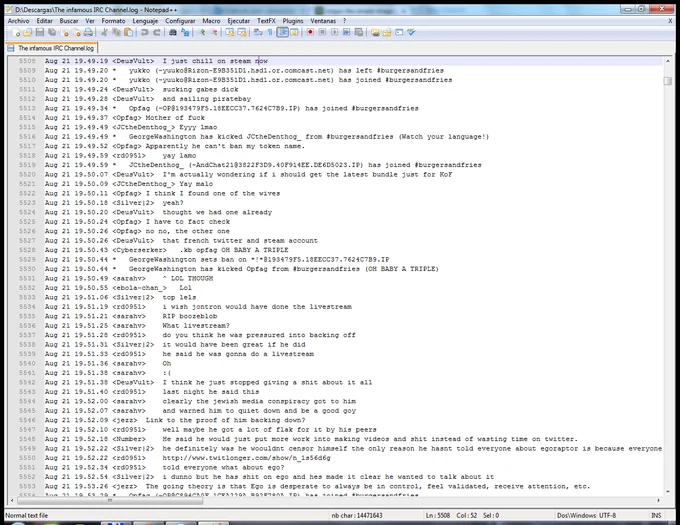
Task: Stop macro recording square icon
Action: pos(322,32)
